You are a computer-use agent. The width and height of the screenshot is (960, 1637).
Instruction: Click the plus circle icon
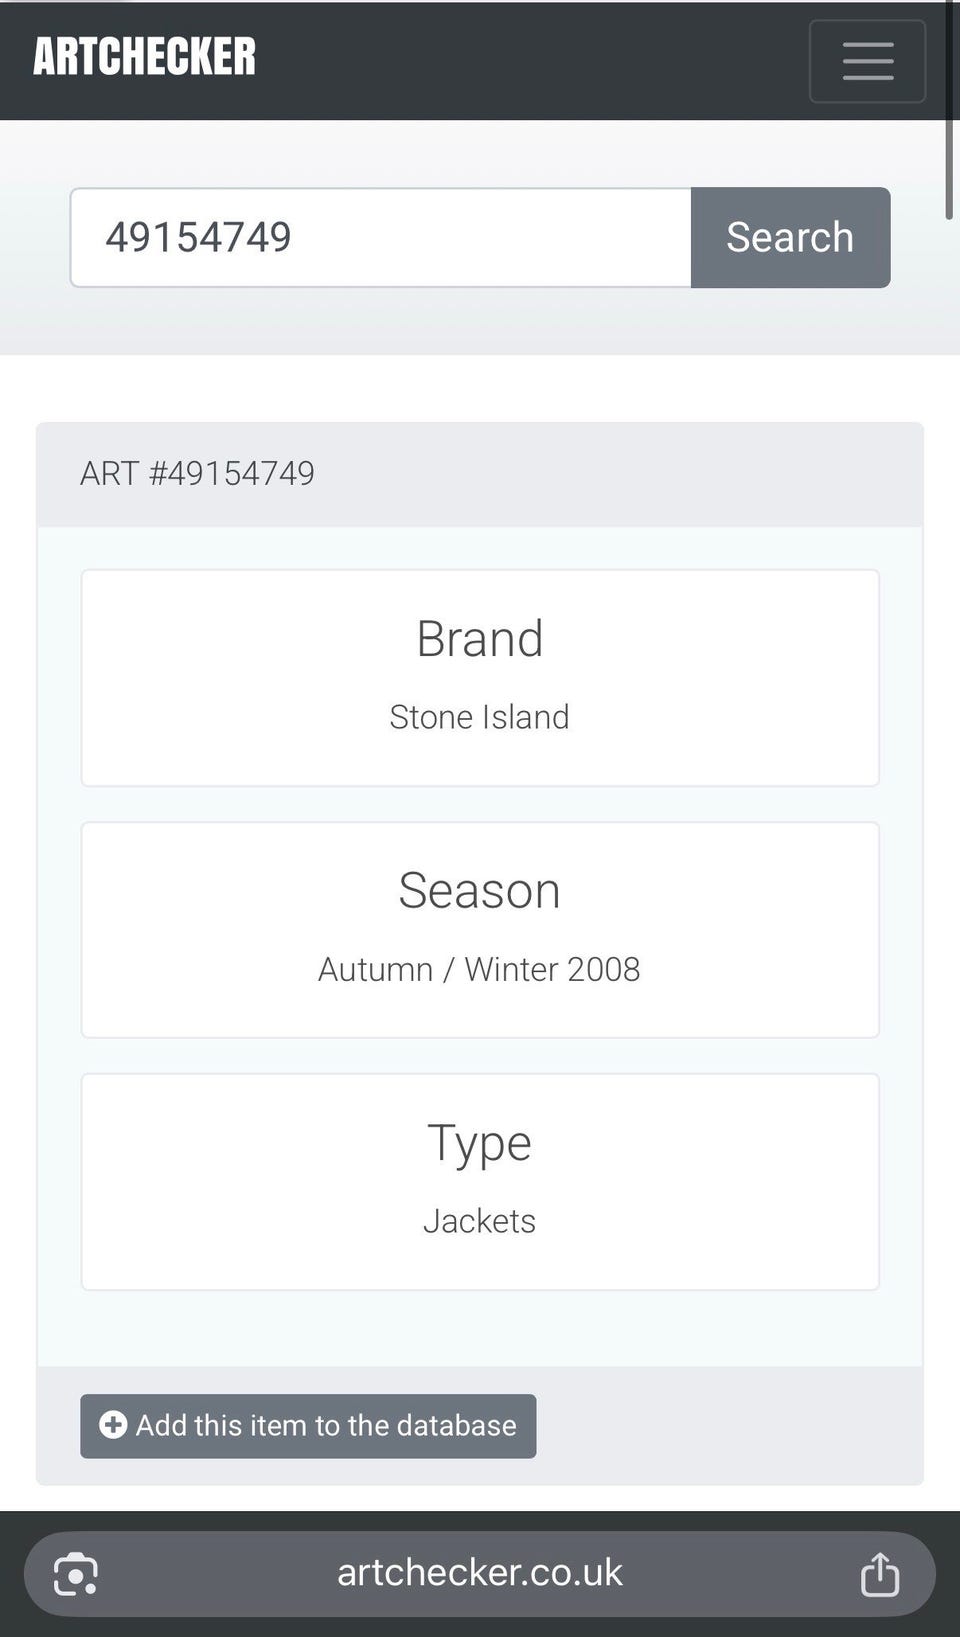click(113, 1425)
